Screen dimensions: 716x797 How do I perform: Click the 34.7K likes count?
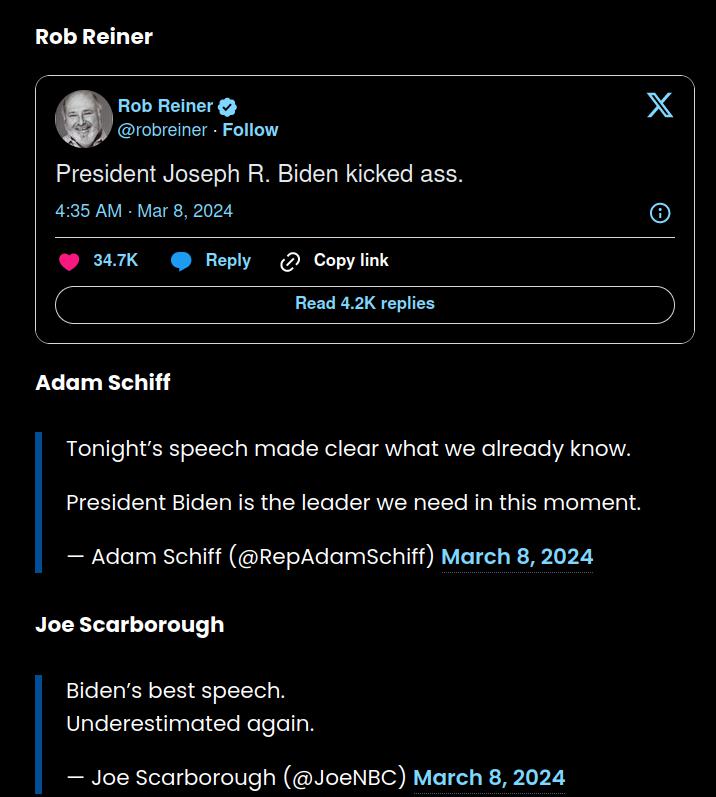click(x=115, y=260)
